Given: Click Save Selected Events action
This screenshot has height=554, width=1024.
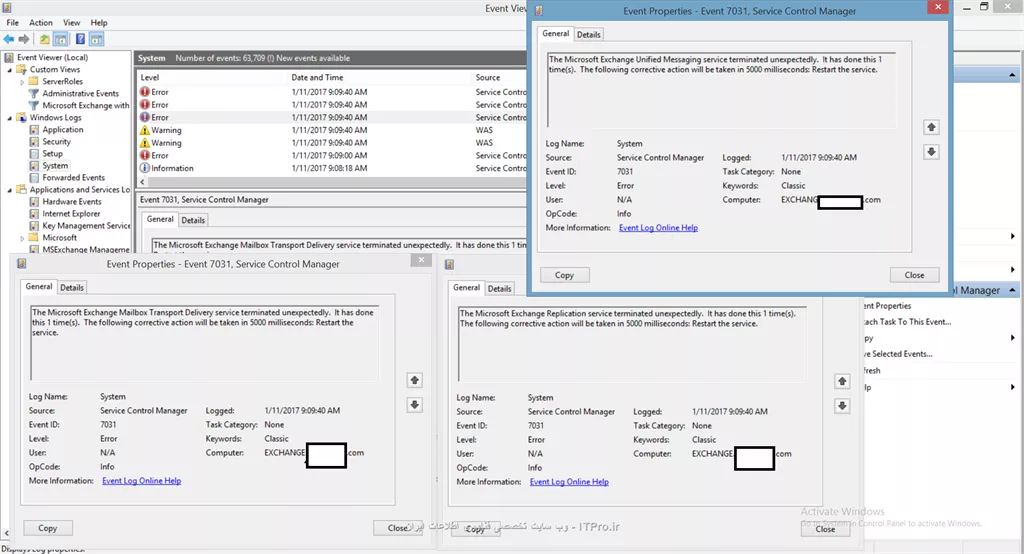Looking at the screenshot, I should [898, 354].
